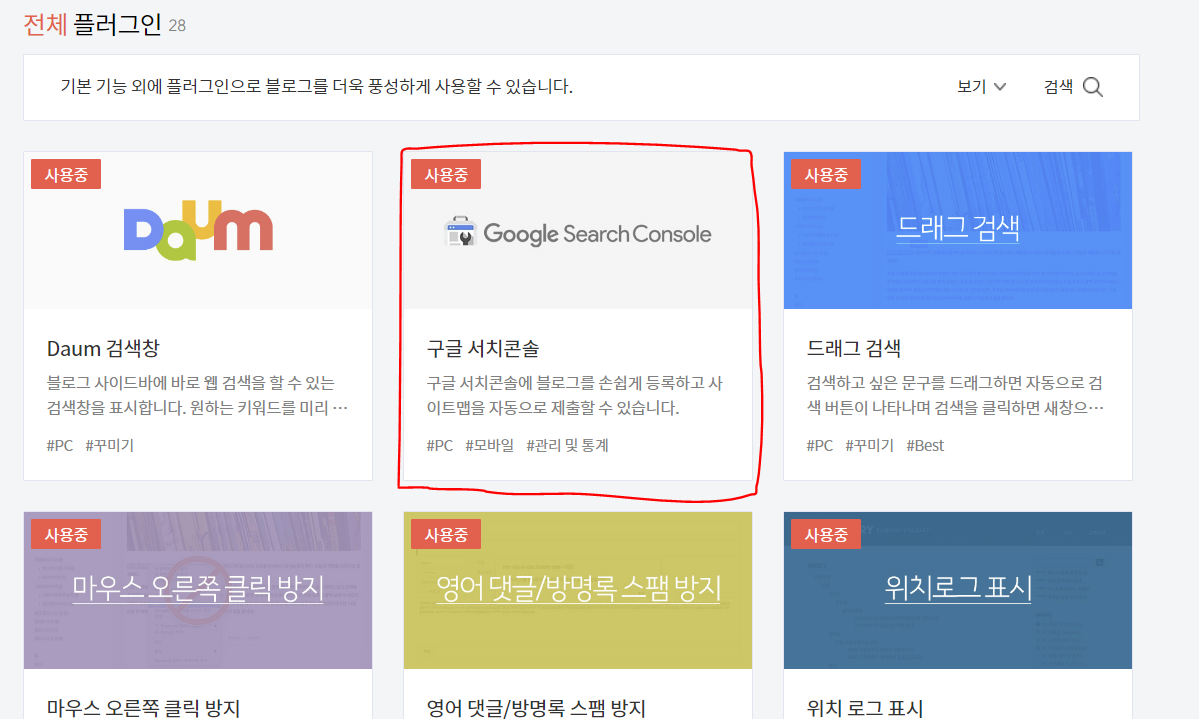
Task: Click 사용중 badge on 드래그 검색 card
Action: pyautogui.click(x=826, y=174)
